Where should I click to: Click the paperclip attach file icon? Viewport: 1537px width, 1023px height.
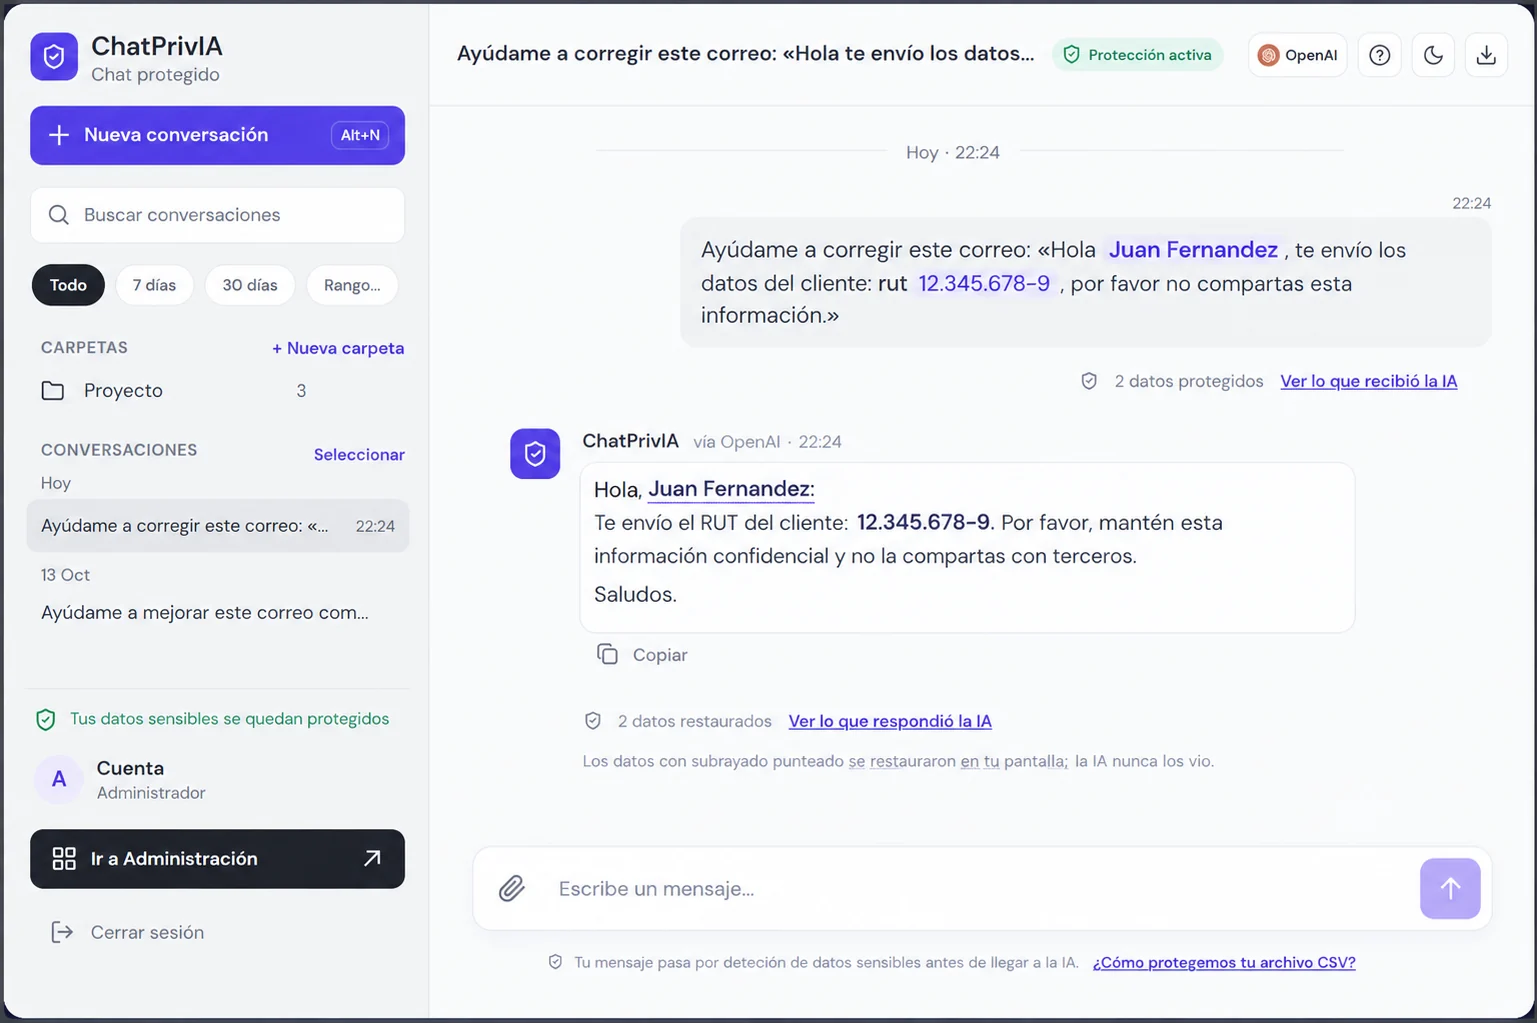click(x=512, y=888)
